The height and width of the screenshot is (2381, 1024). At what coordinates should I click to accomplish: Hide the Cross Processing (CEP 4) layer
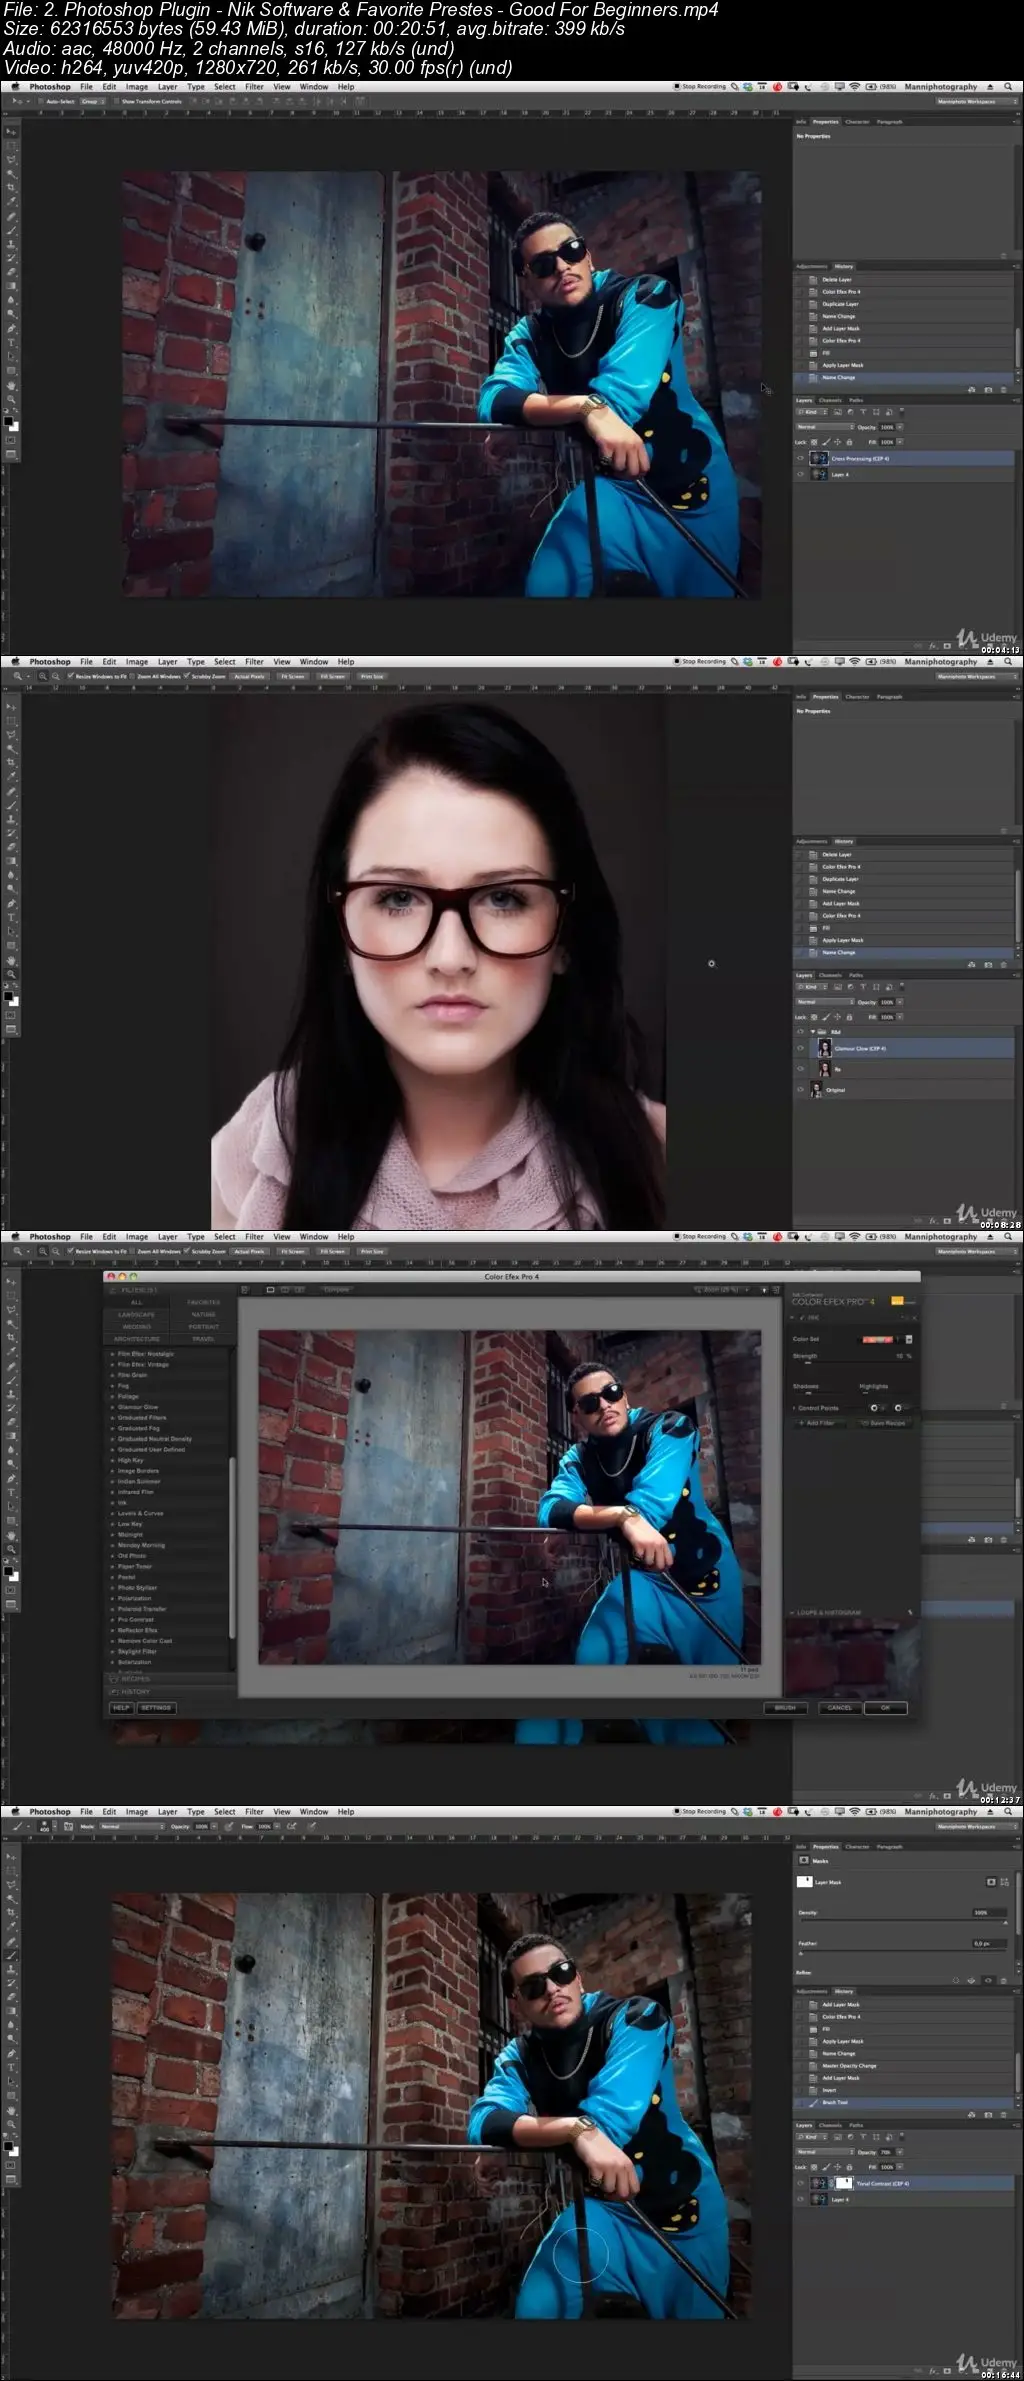(800, 458)
